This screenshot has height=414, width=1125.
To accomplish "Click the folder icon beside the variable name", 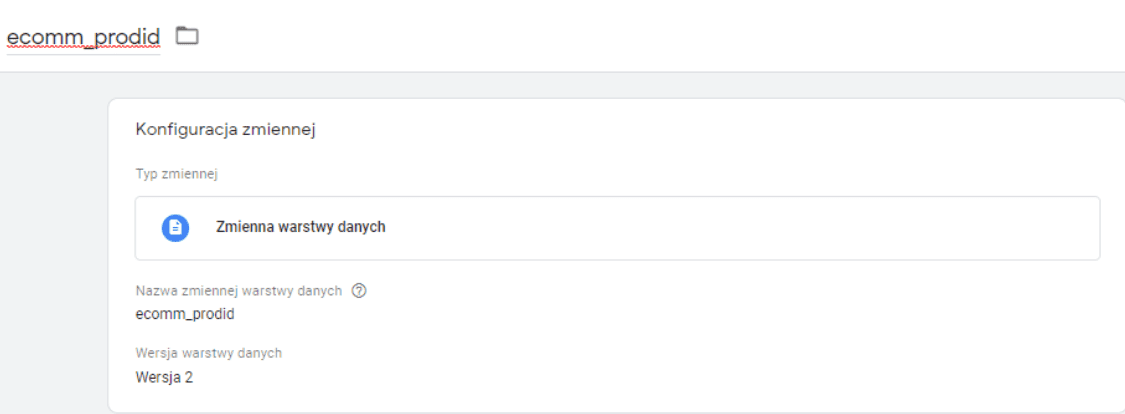I will [187, 36].
